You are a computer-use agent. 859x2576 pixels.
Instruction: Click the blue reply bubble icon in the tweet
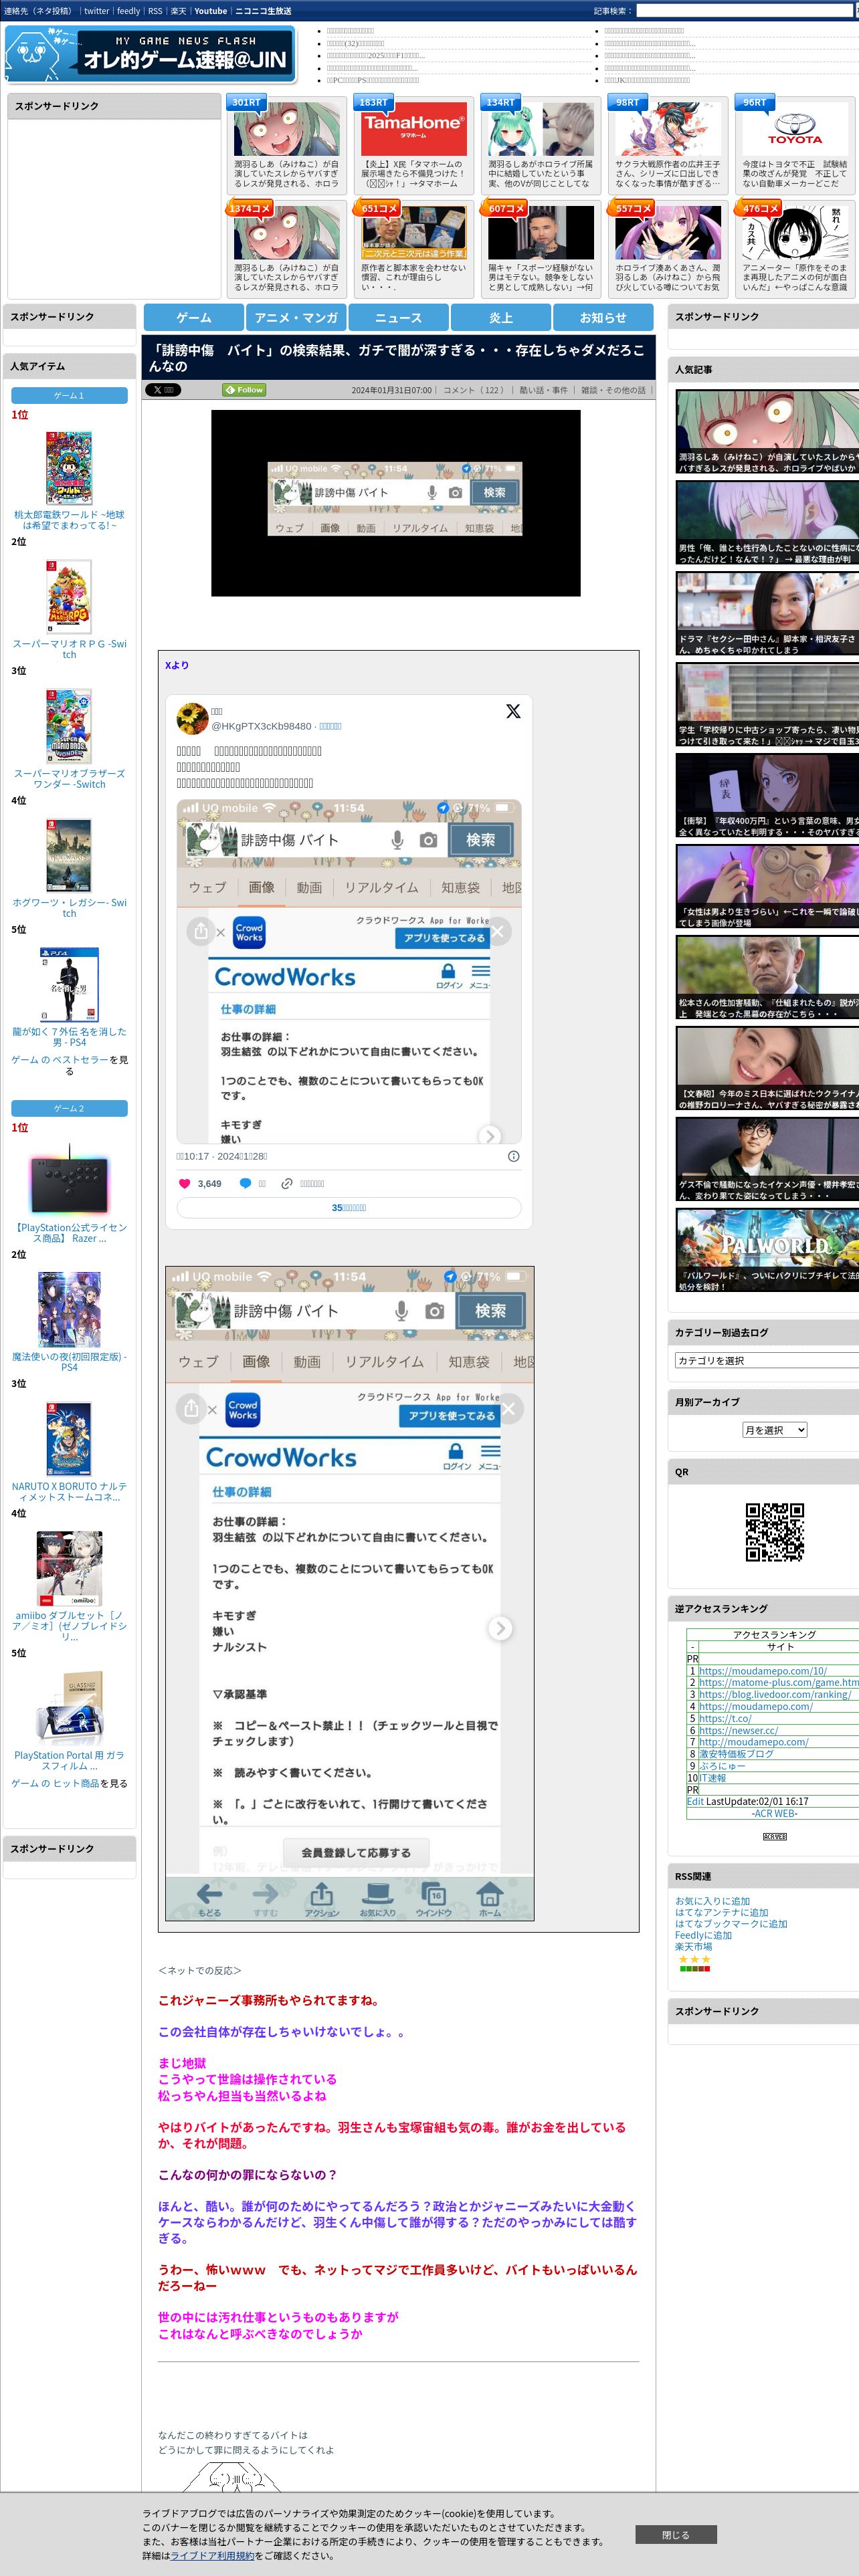245,1183
